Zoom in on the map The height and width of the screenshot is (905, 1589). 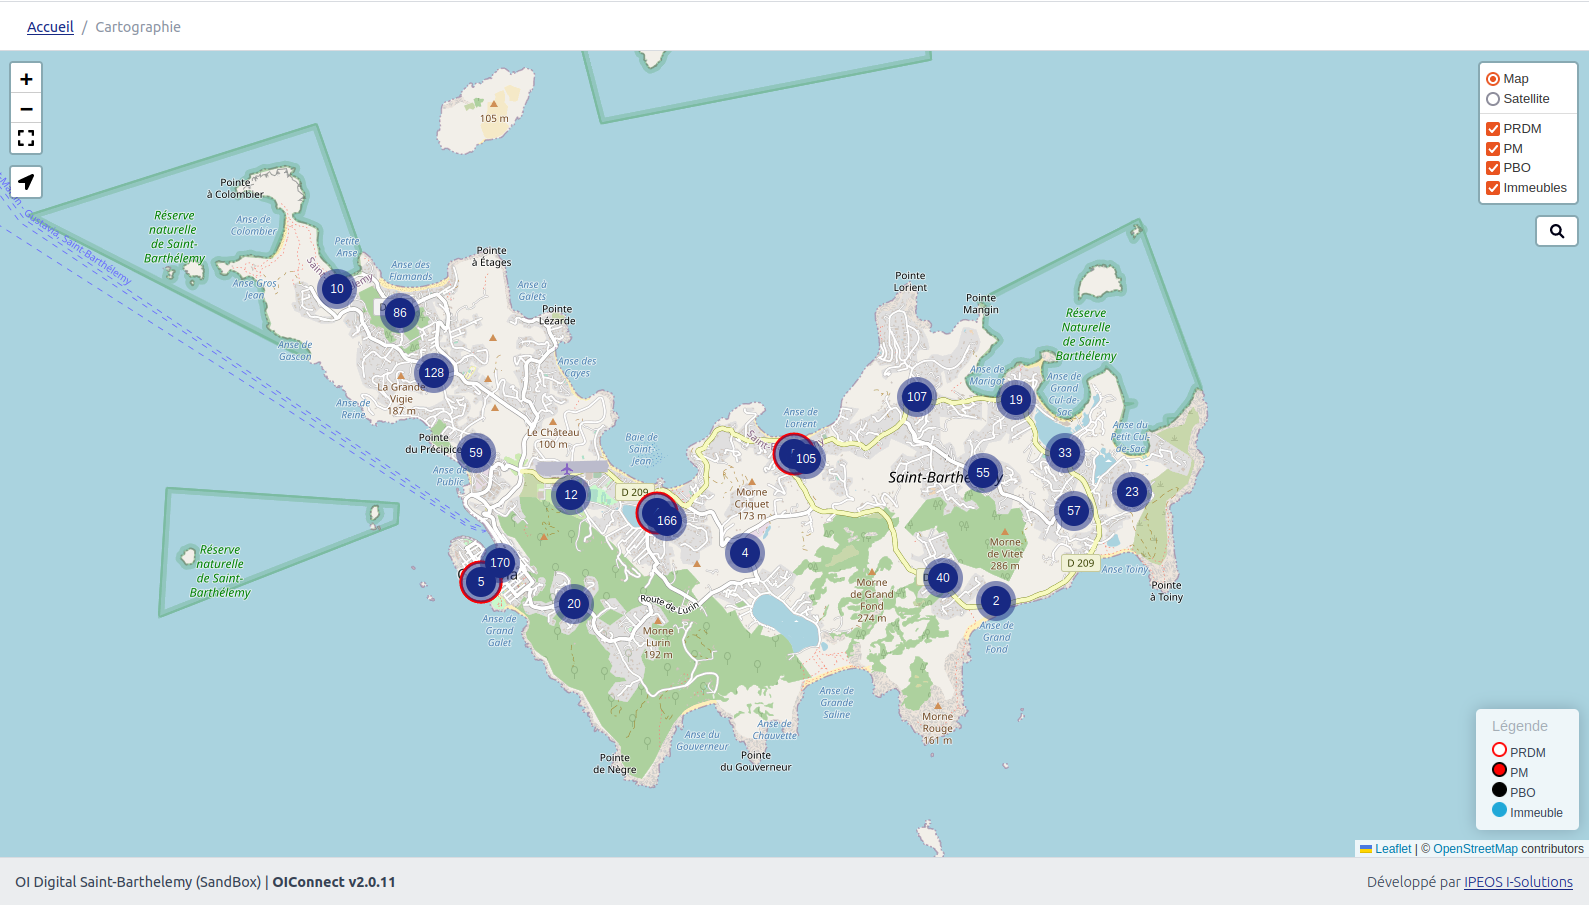pyautogui.click(x=26, y=79)
